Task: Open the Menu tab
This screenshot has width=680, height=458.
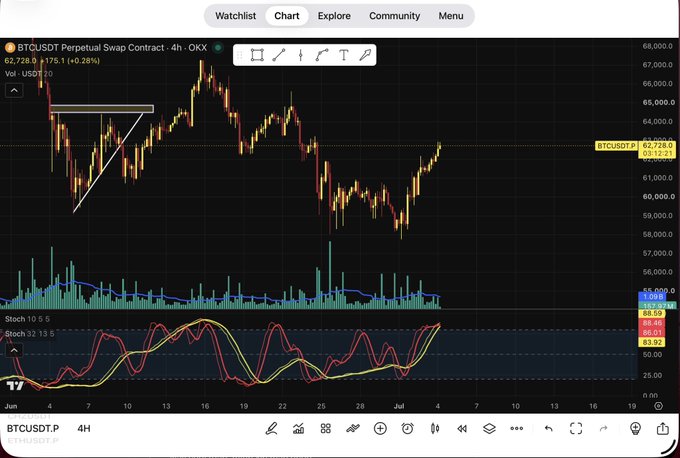Action: [x=451, y=16]
